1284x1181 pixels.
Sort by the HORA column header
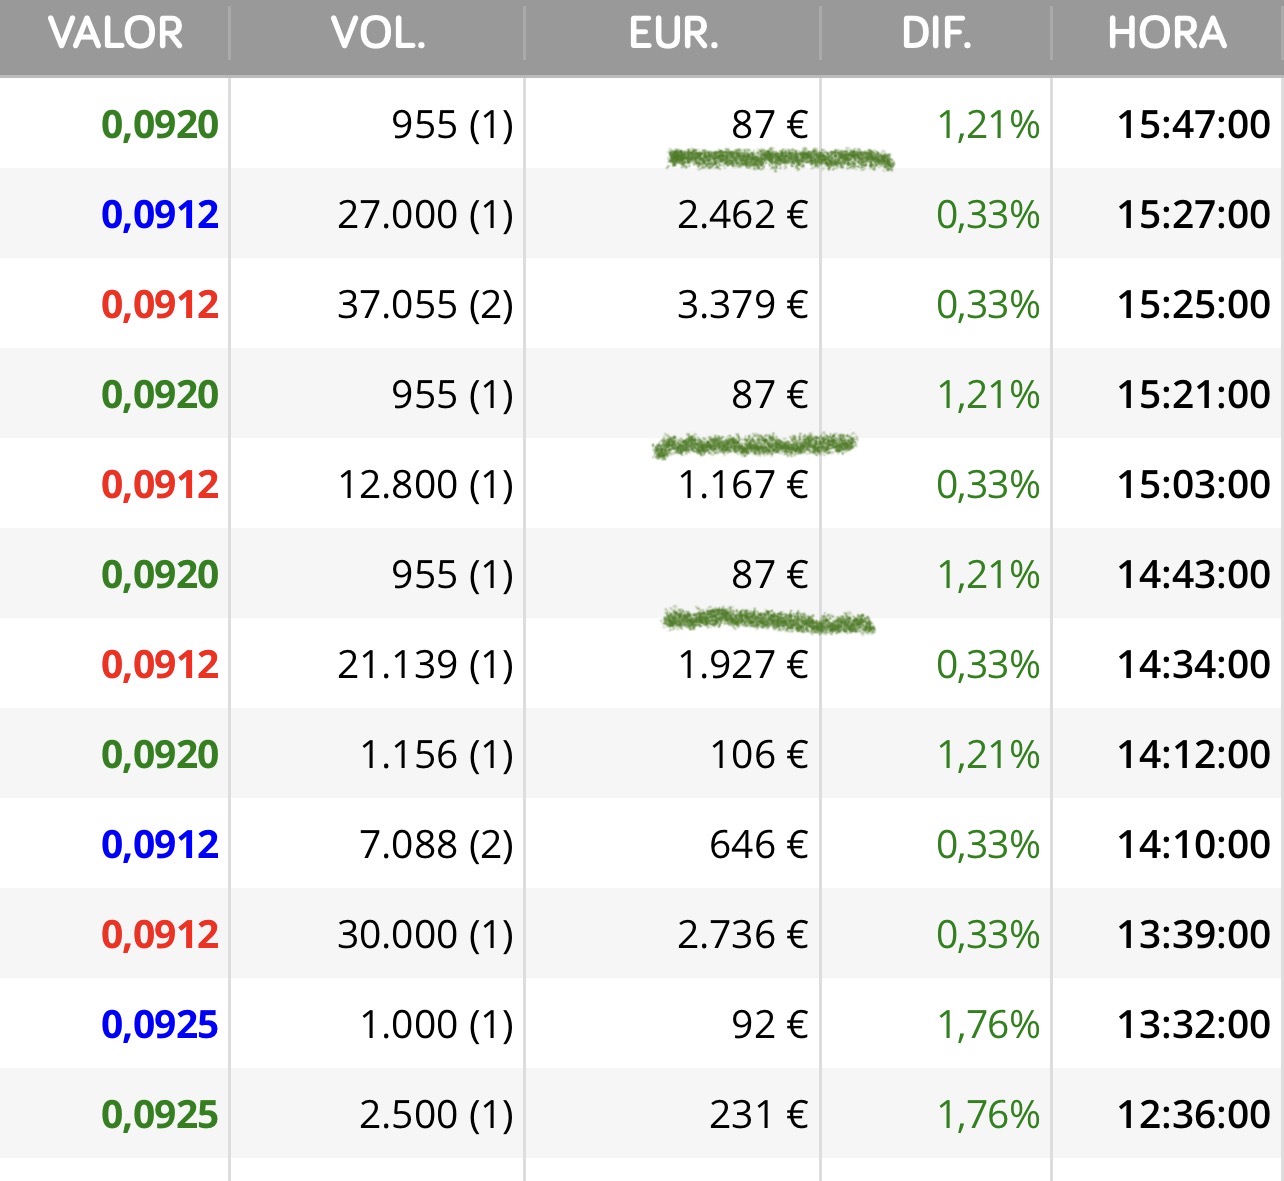coord(1167,34)
